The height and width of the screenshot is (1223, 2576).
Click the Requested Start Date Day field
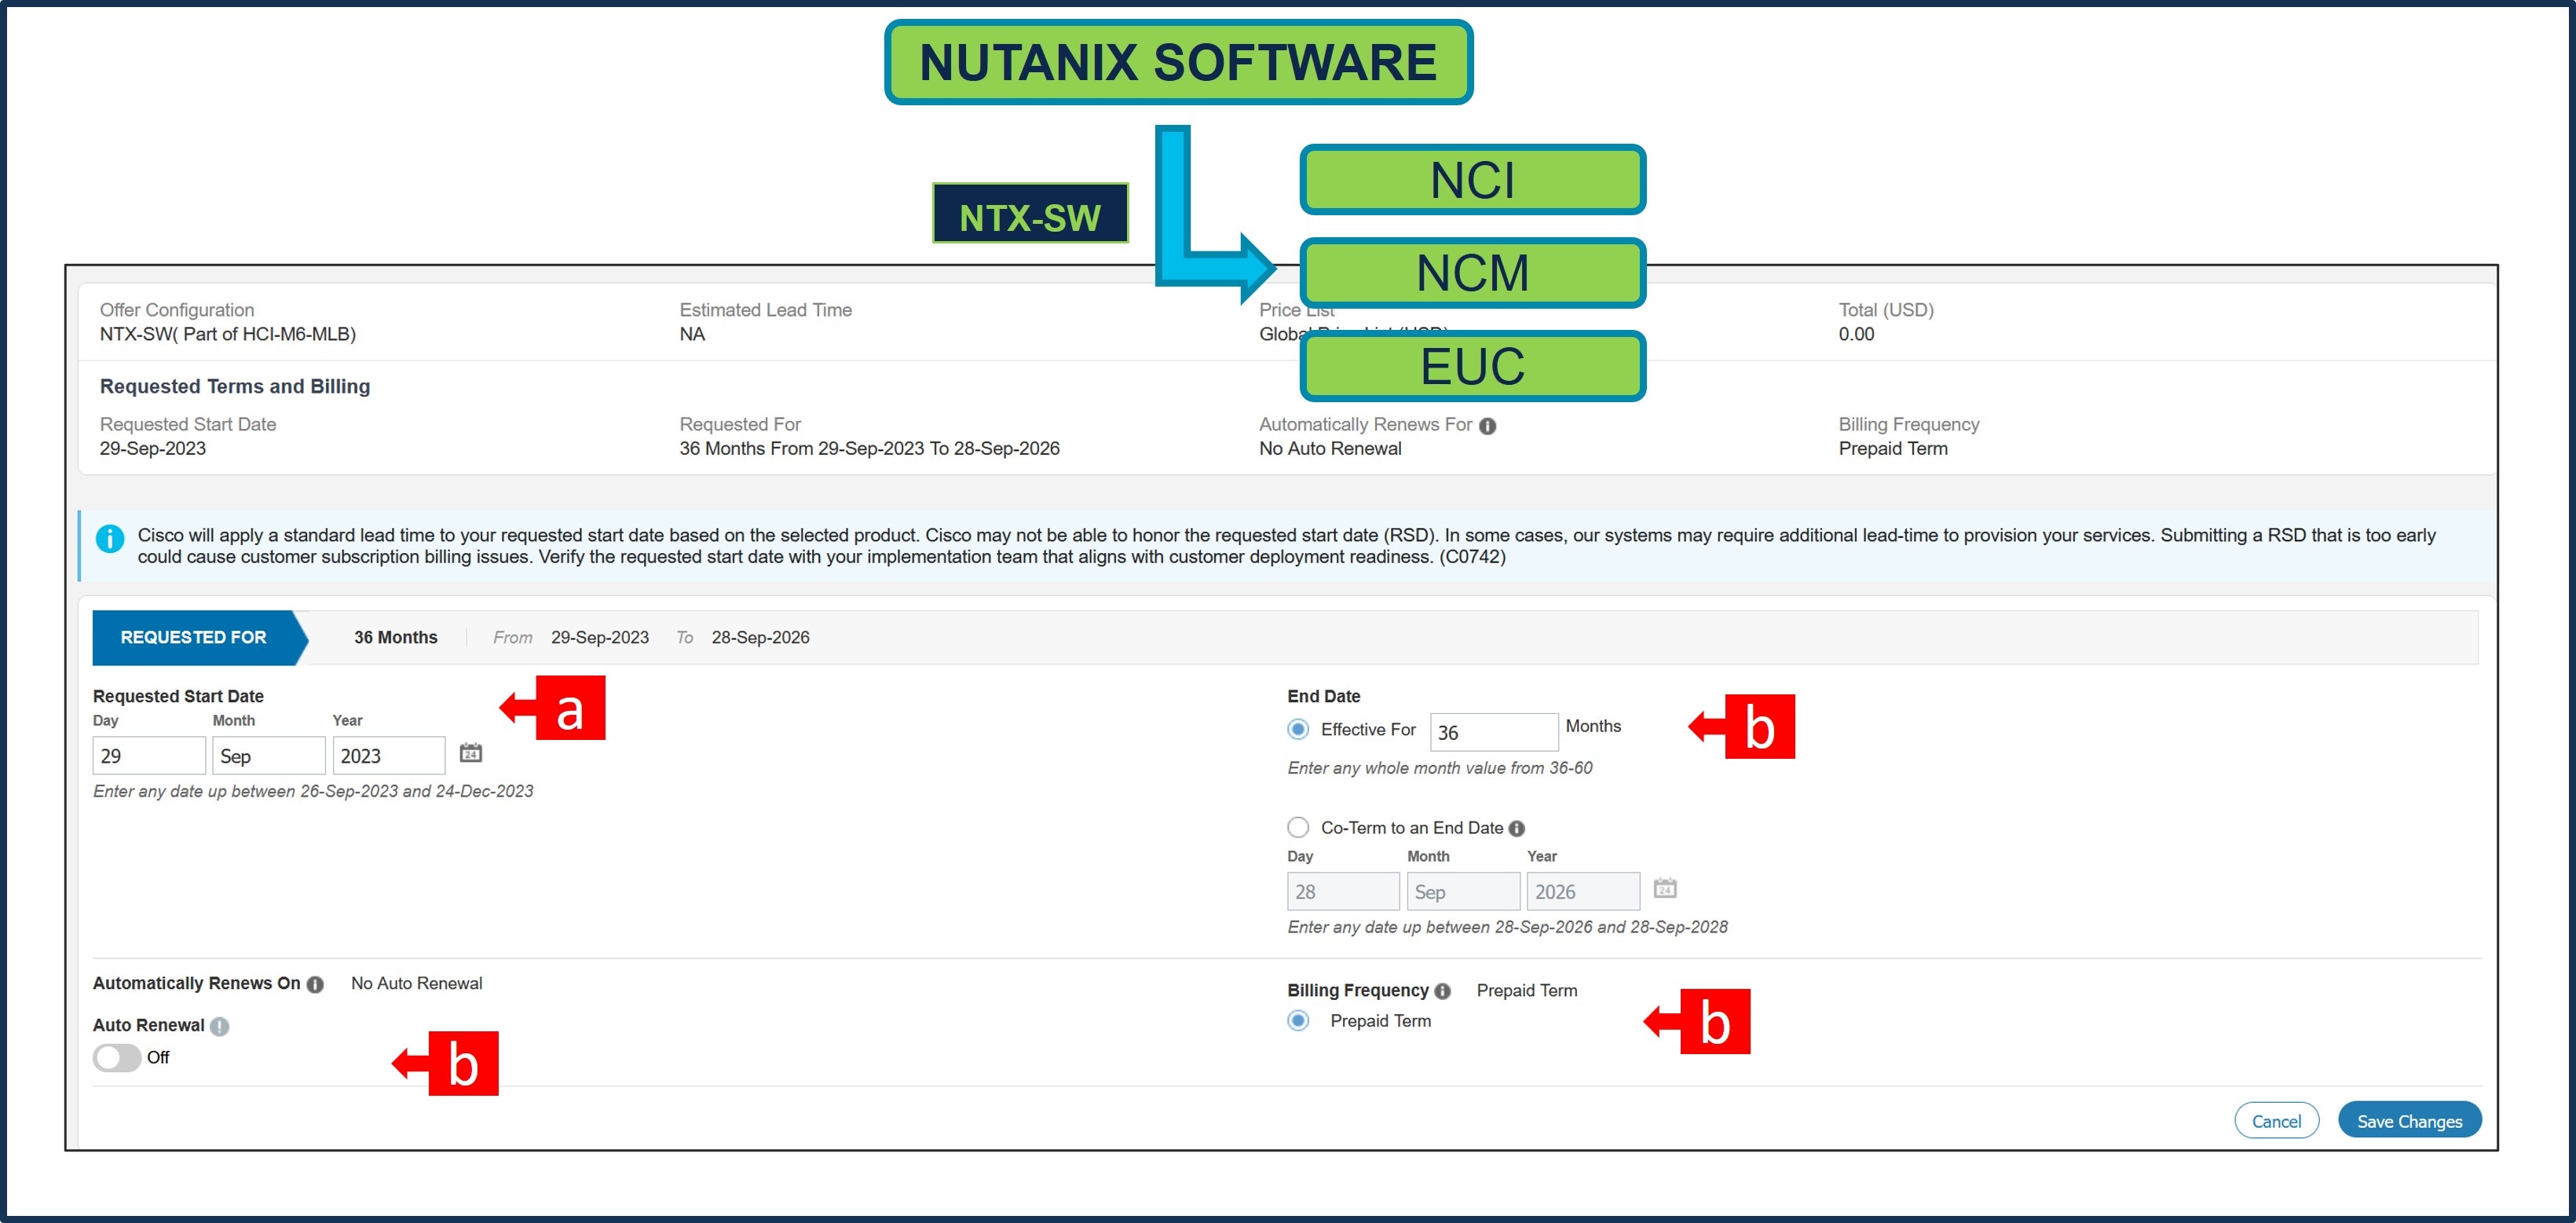click(x=149, y=755)
